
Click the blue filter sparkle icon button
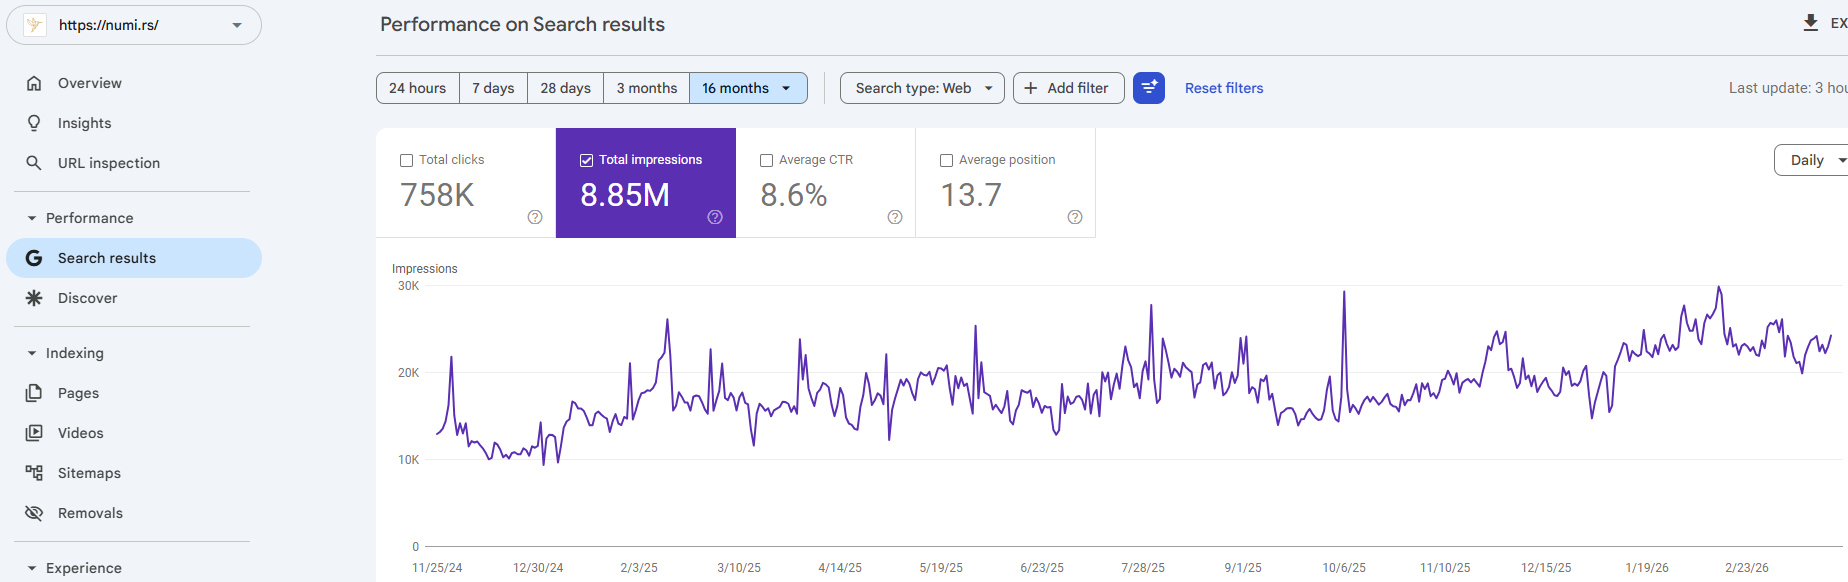(1148, 88)
